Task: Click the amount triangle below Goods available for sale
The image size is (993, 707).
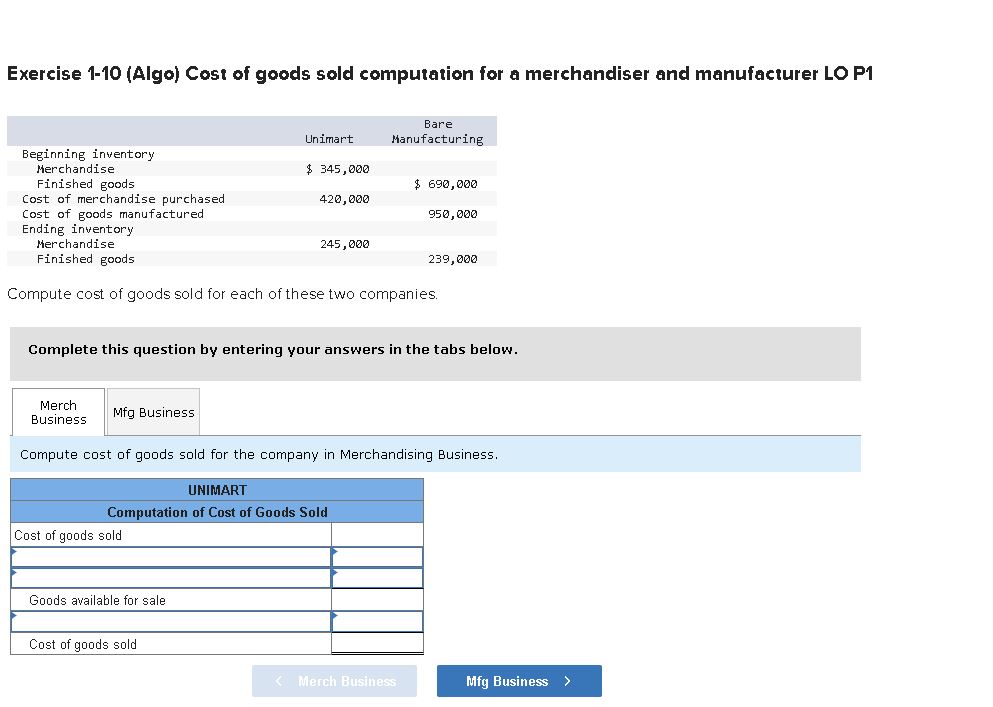Action: tap(334, 617)
